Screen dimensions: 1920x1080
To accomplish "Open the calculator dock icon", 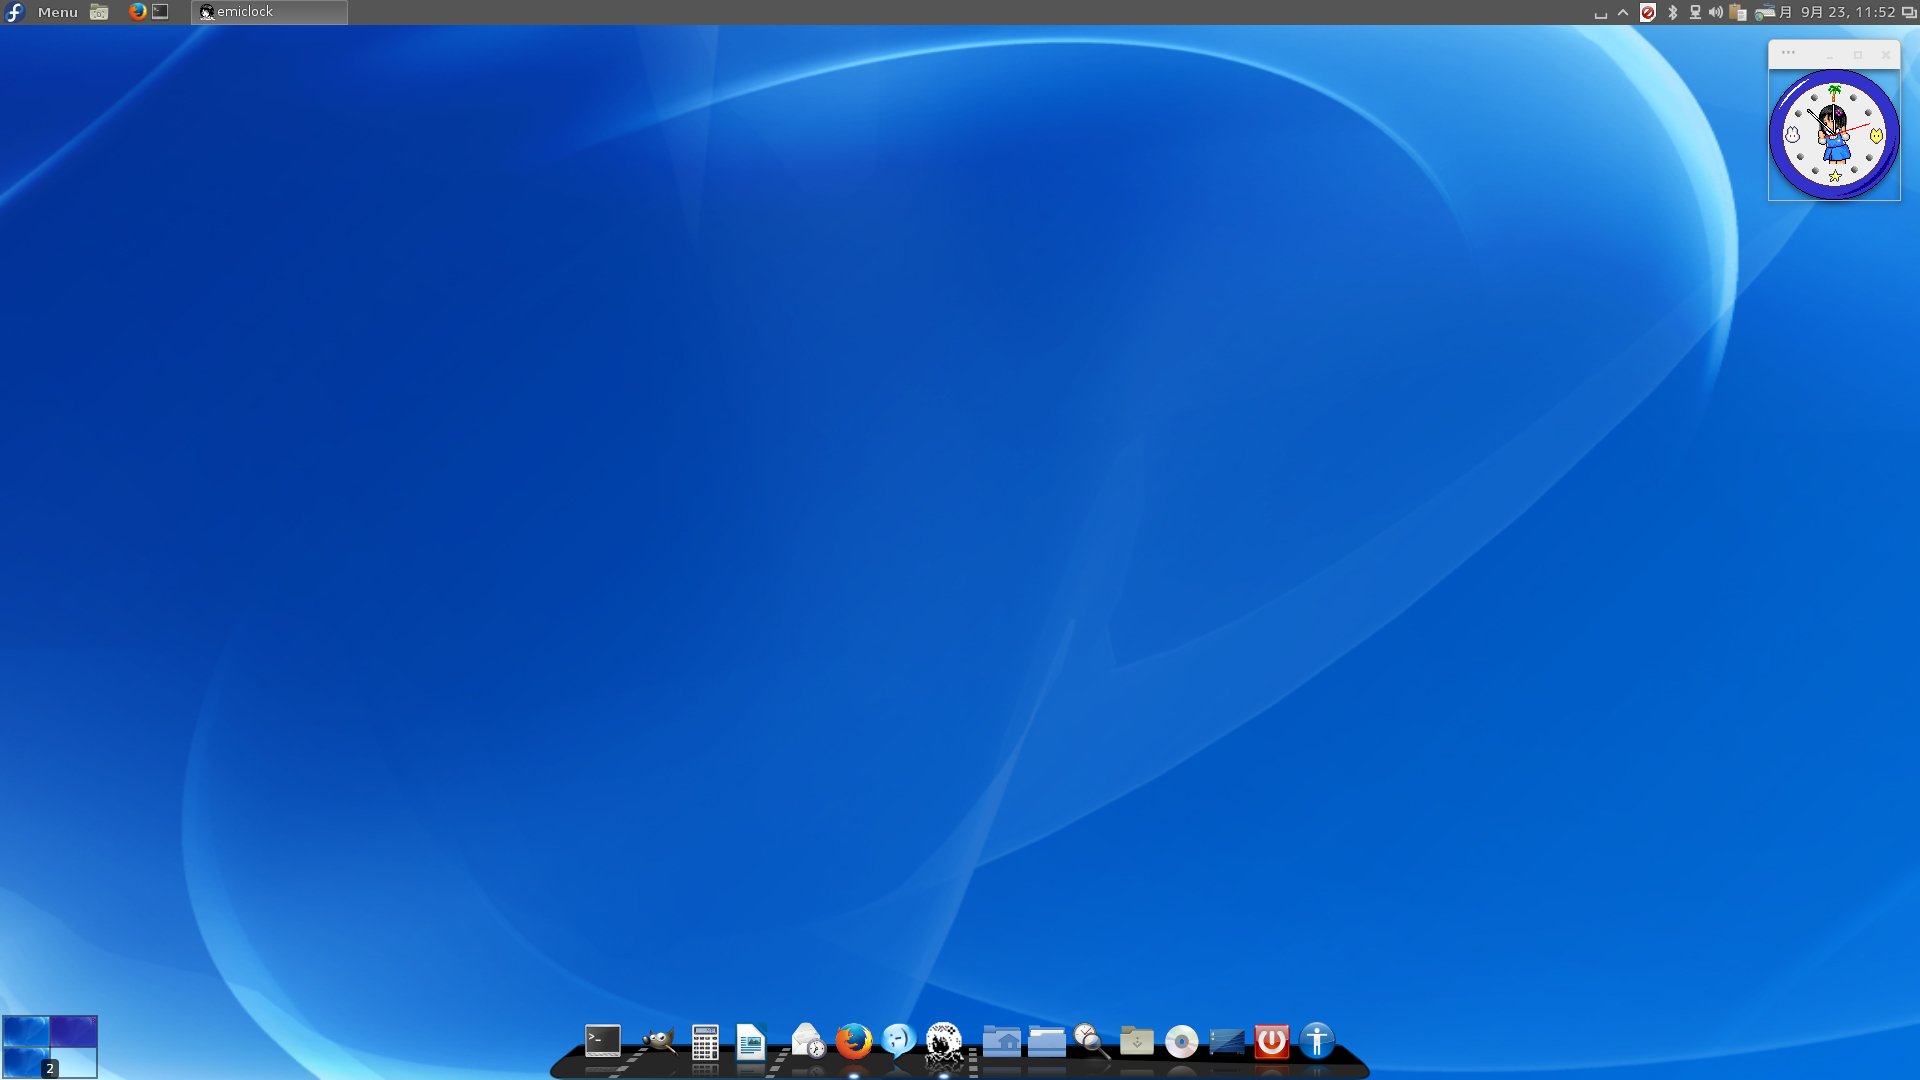I will point(705,1042).
